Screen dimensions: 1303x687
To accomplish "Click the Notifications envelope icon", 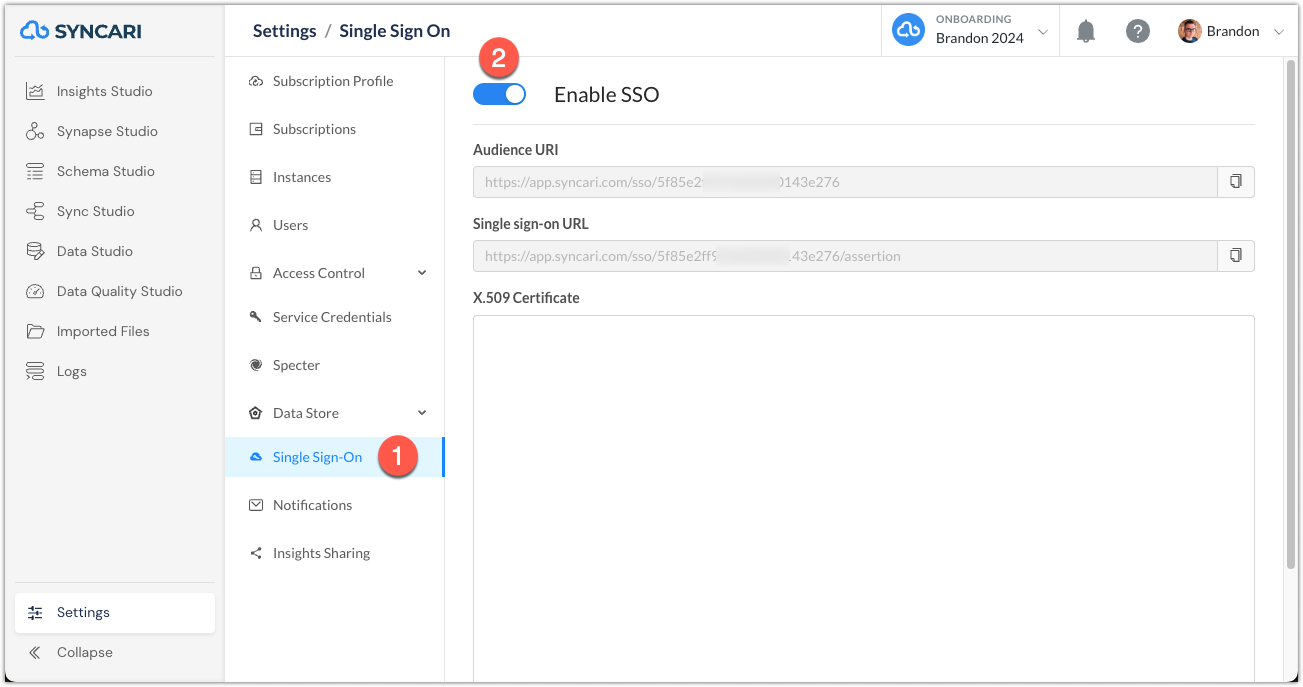I will [x=255, y=505].
